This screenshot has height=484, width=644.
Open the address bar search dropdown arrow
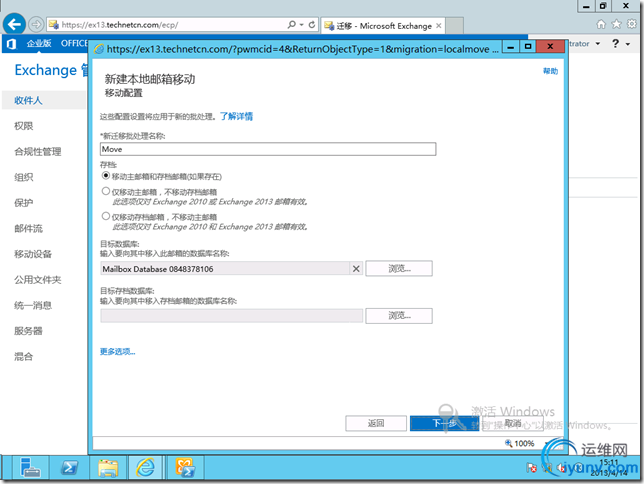(301, 25)
